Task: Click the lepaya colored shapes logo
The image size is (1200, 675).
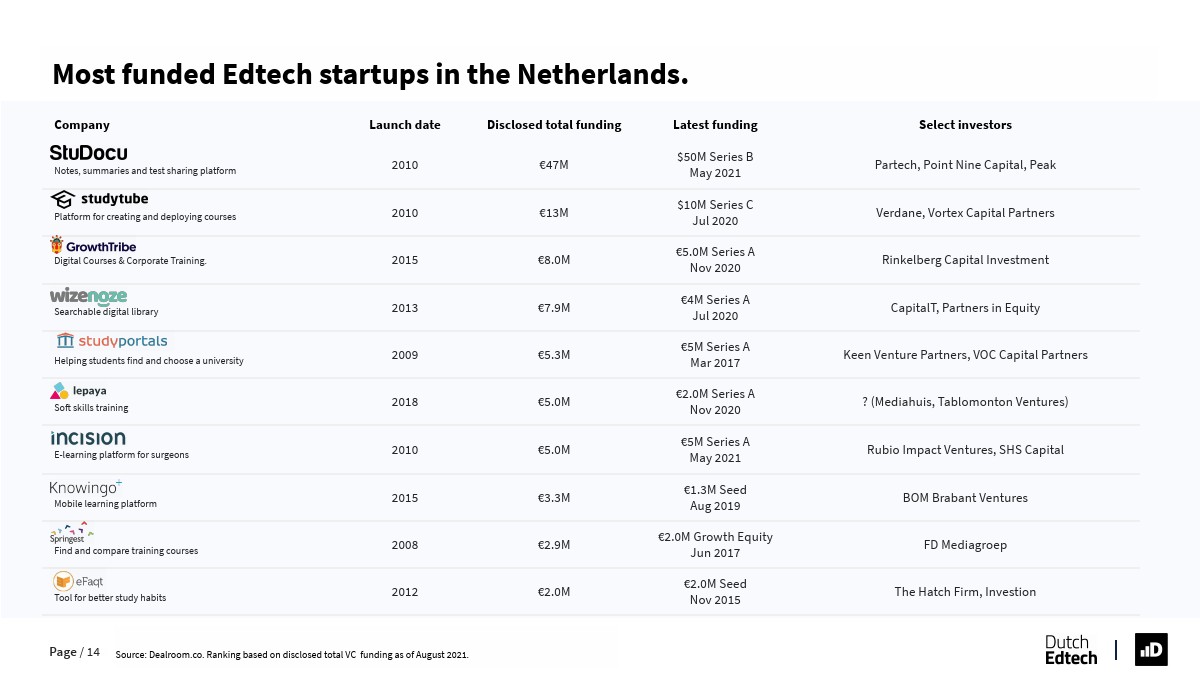Action: pos(60,390)
